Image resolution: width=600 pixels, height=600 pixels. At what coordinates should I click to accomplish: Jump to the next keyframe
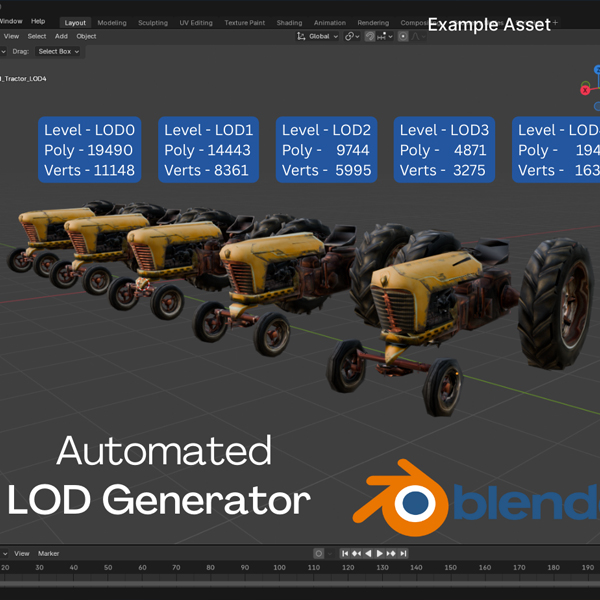tap(391, 553)
